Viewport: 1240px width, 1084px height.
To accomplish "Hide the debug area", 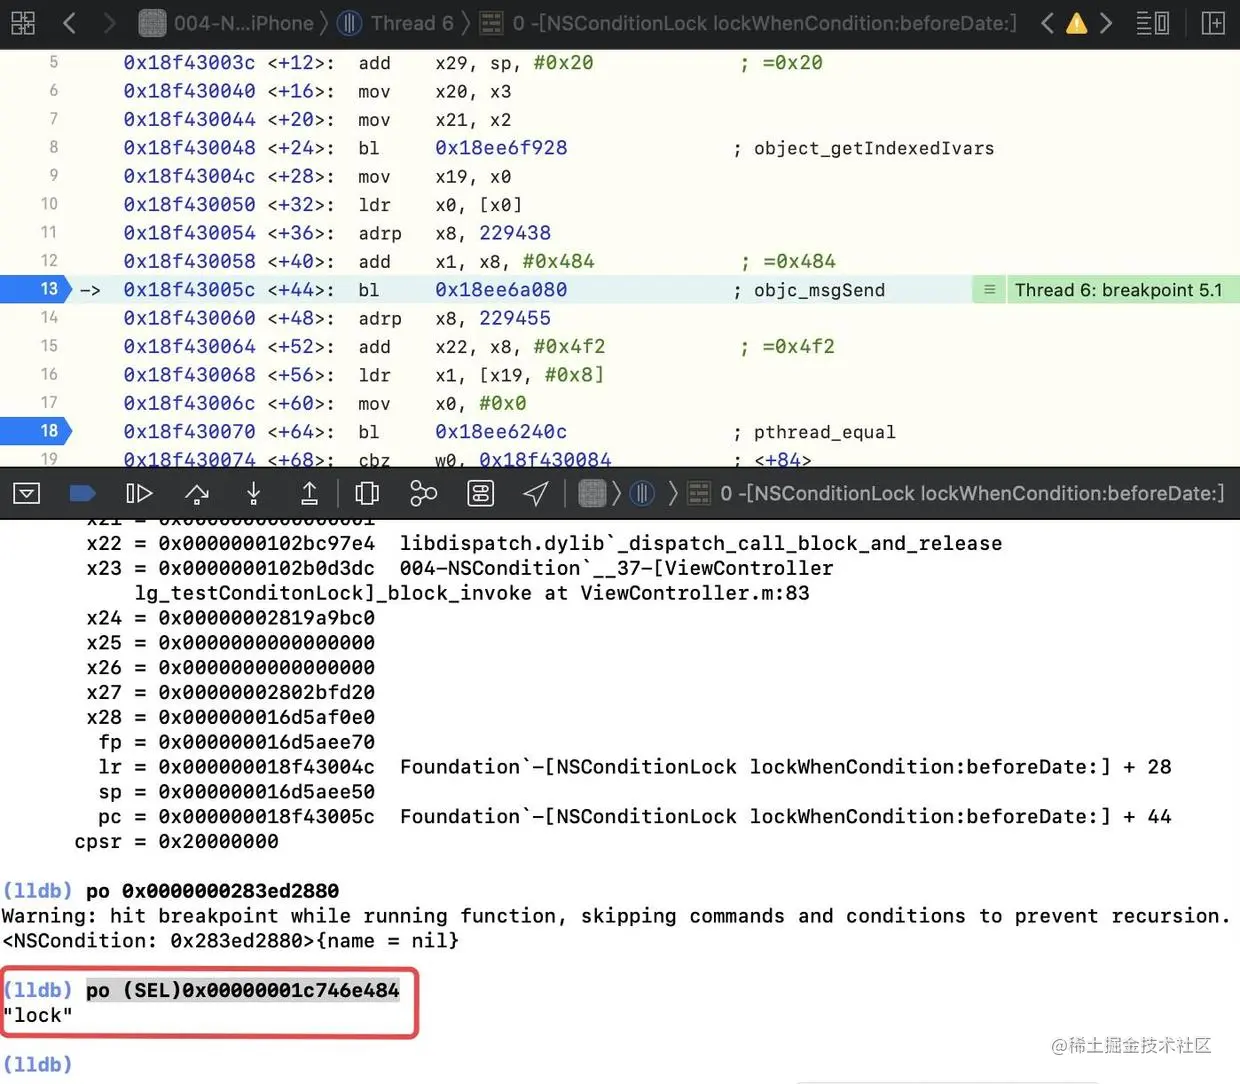I will (x=27, y=493).
